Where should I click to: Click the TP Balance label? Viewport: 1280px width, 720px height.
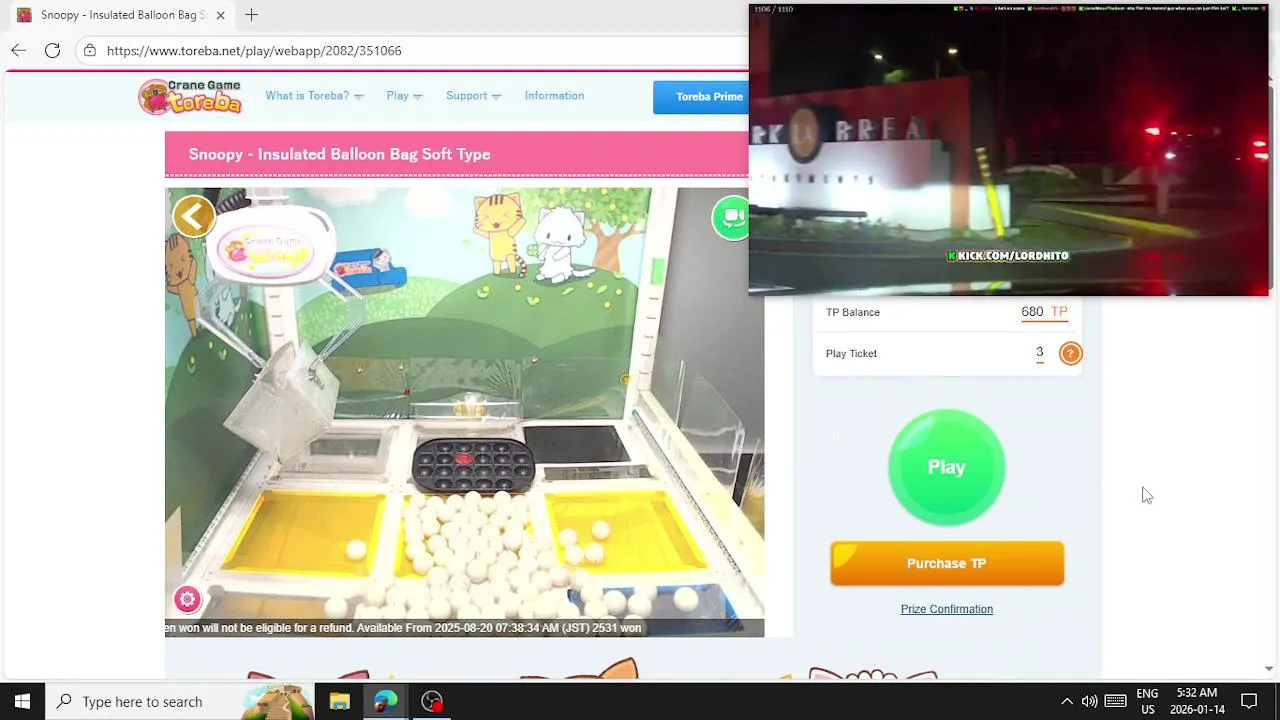pos(853,312)
